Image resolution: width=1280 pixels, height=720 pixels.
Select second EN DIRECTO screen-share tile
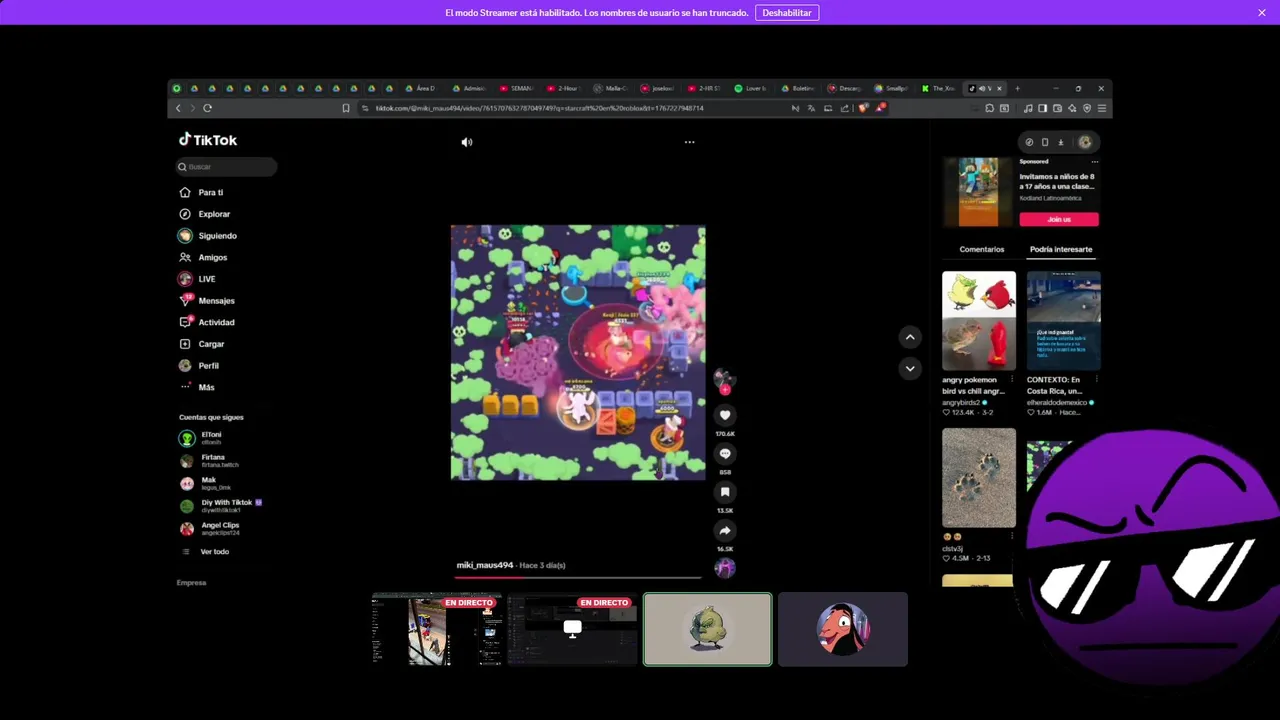(x=572, y=629)
